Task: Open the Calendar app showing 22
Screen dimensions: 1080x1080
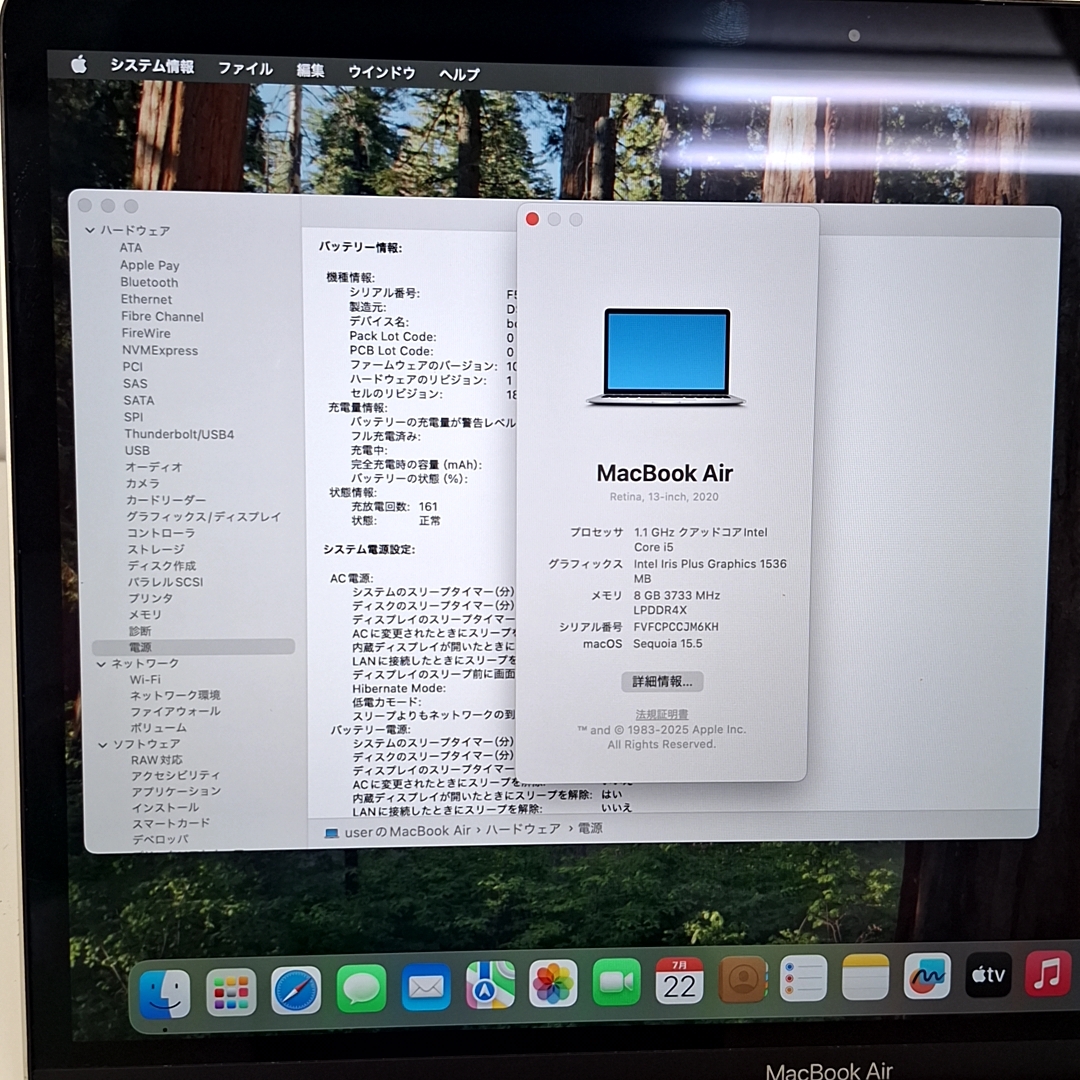Action: [679, 980]
